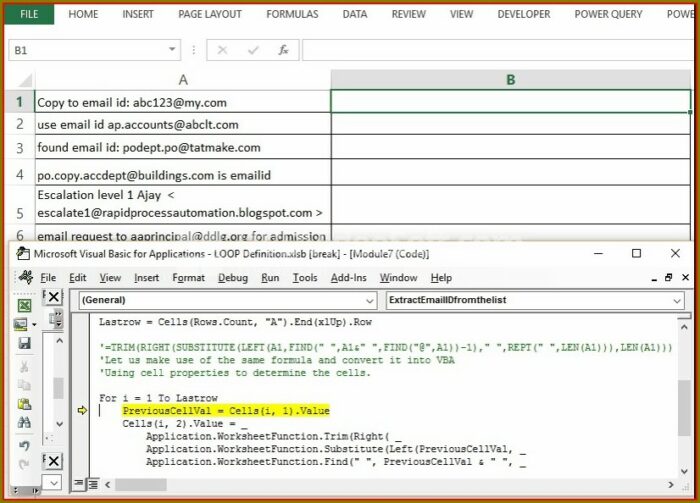Viewport: 700px width, 503px height.
Task: Open the POWER QUERY tab
Action: pos(608,14)
